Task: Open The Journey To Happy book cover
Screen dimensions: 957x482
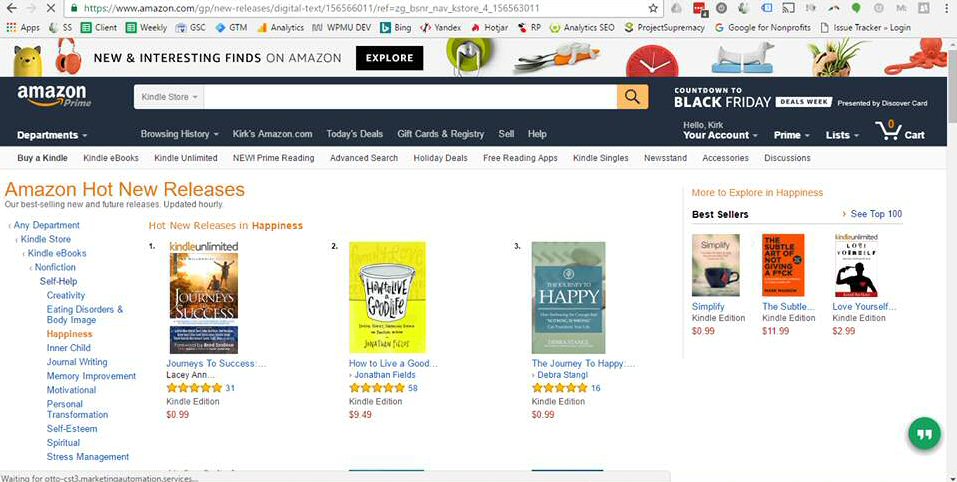Action: [568, 298]
